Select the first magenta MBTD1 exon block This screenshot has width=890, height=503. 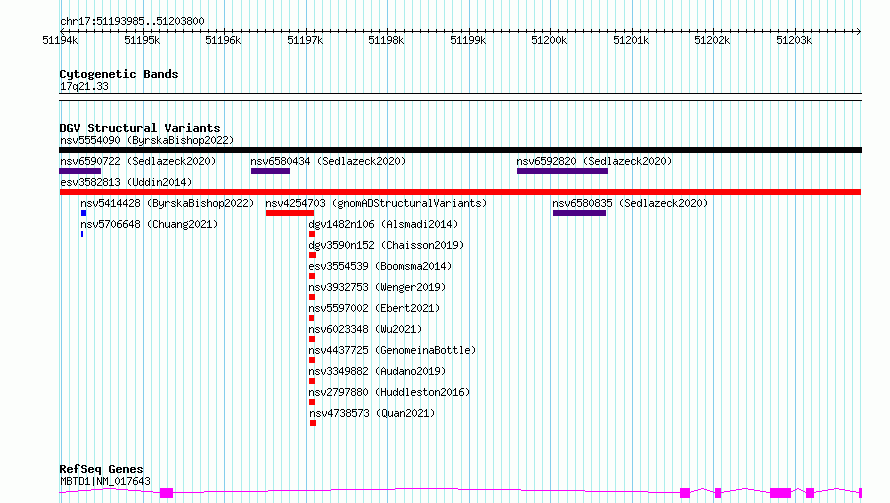166,493
